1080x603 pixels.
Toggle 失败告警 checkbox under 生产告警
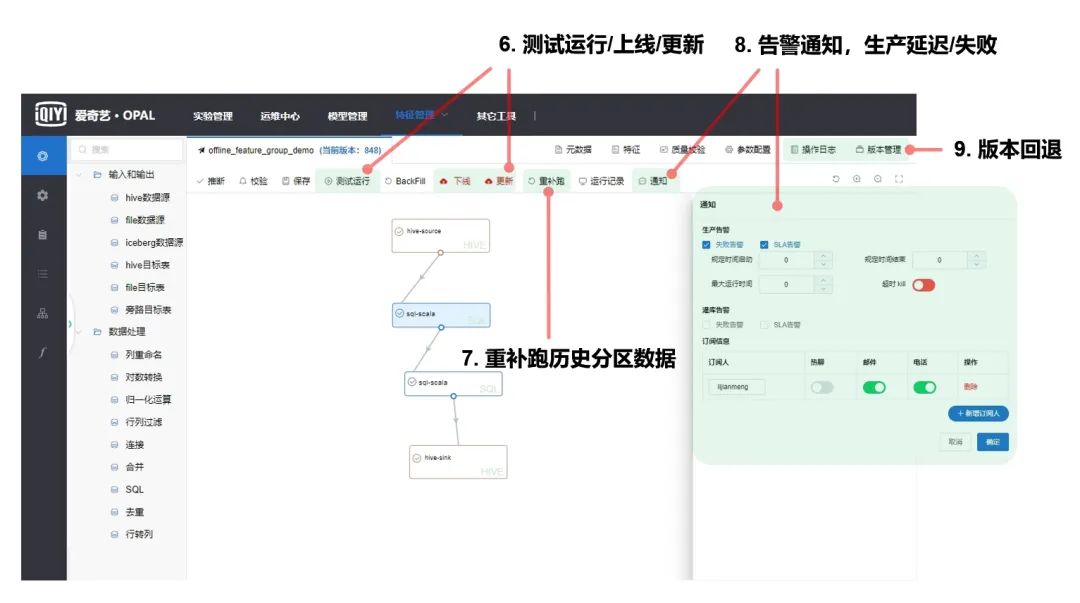coord(706,245)
